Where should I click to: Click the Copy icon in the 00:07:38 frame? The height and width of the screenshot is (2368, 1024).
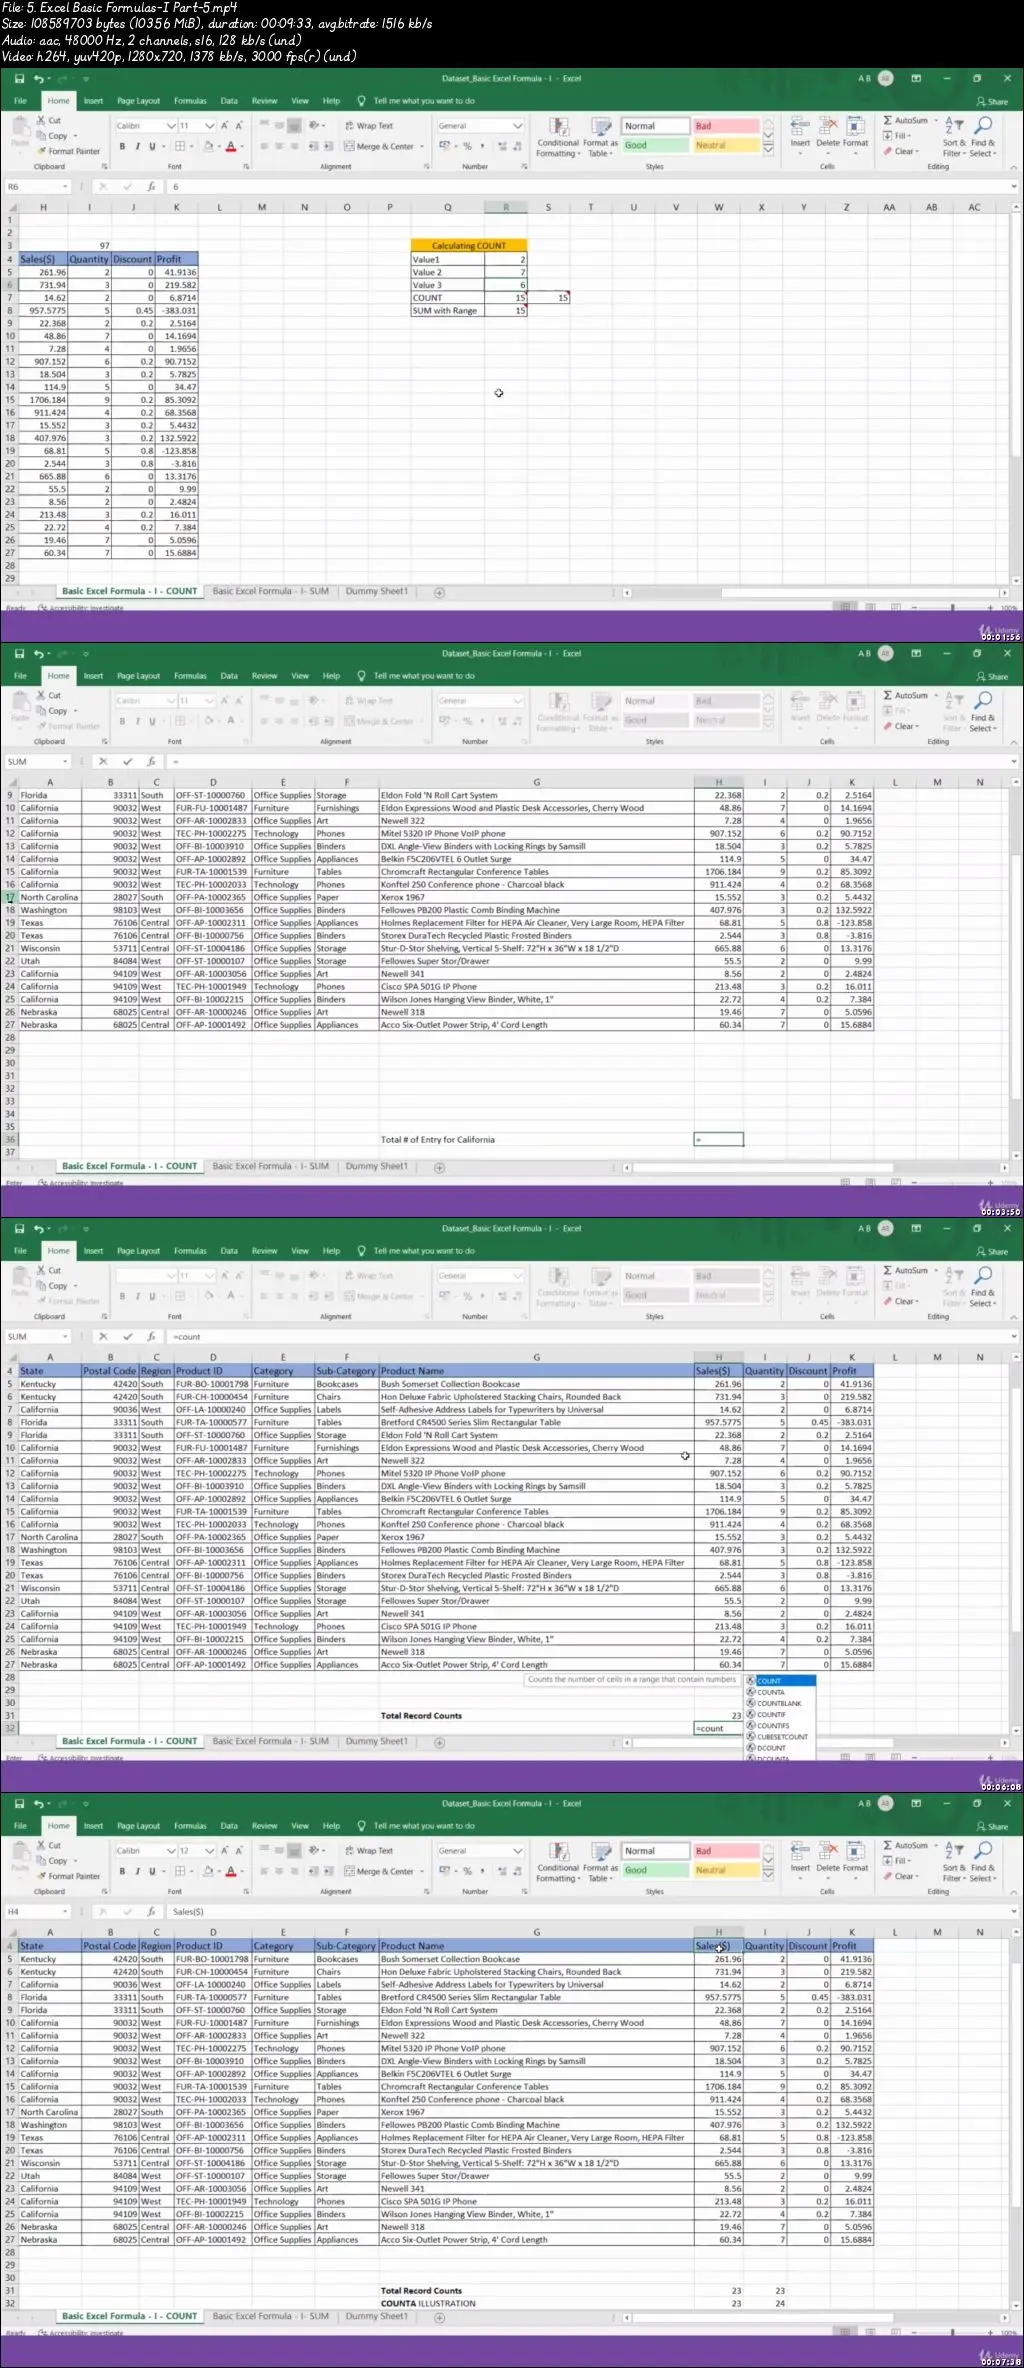pyautogui.click(x=41, y=1861)
